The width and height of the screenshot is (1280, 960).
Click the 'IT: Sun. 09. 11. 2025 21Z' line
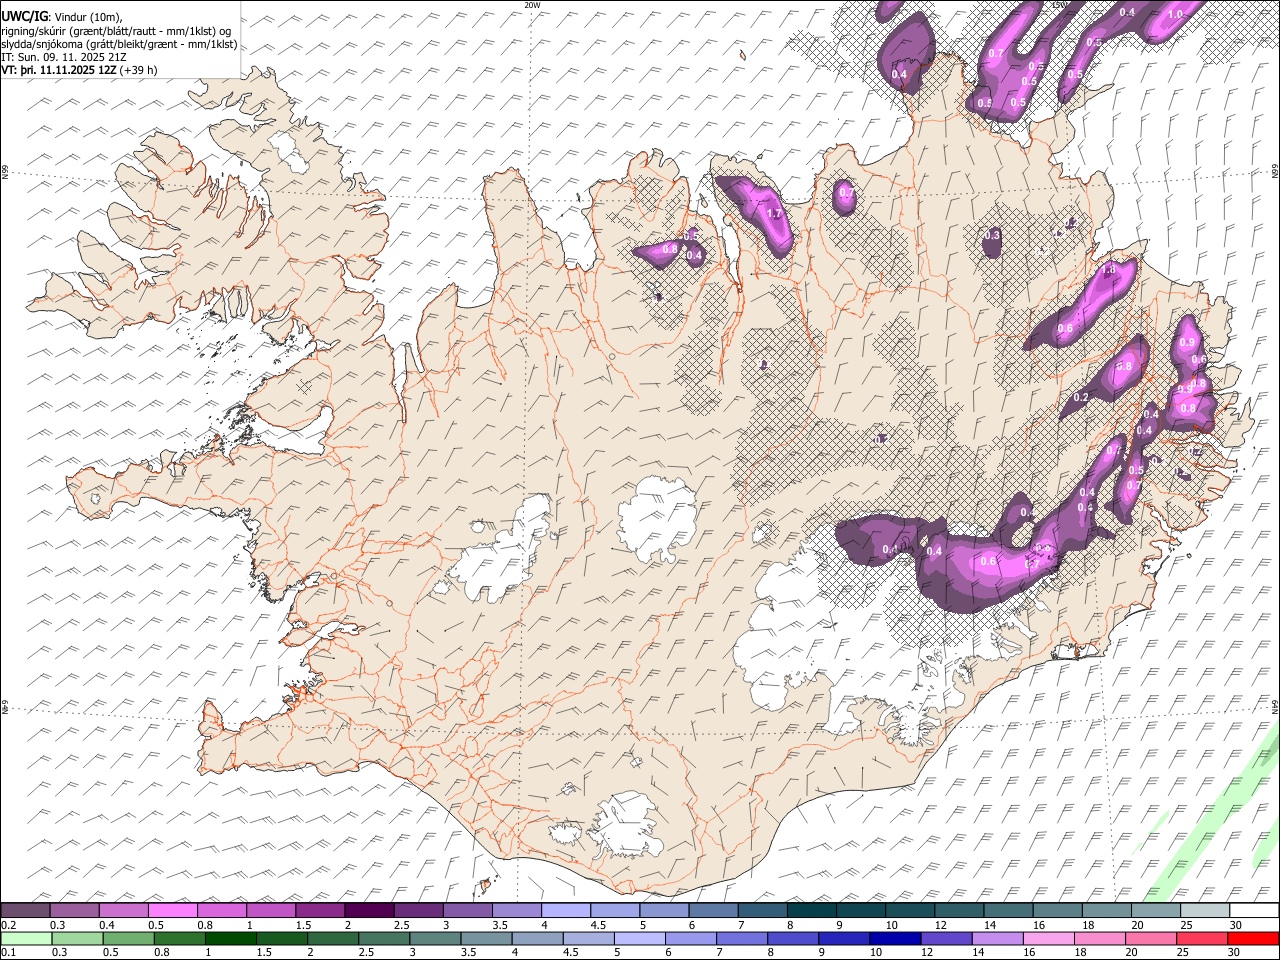coord(64,57)
